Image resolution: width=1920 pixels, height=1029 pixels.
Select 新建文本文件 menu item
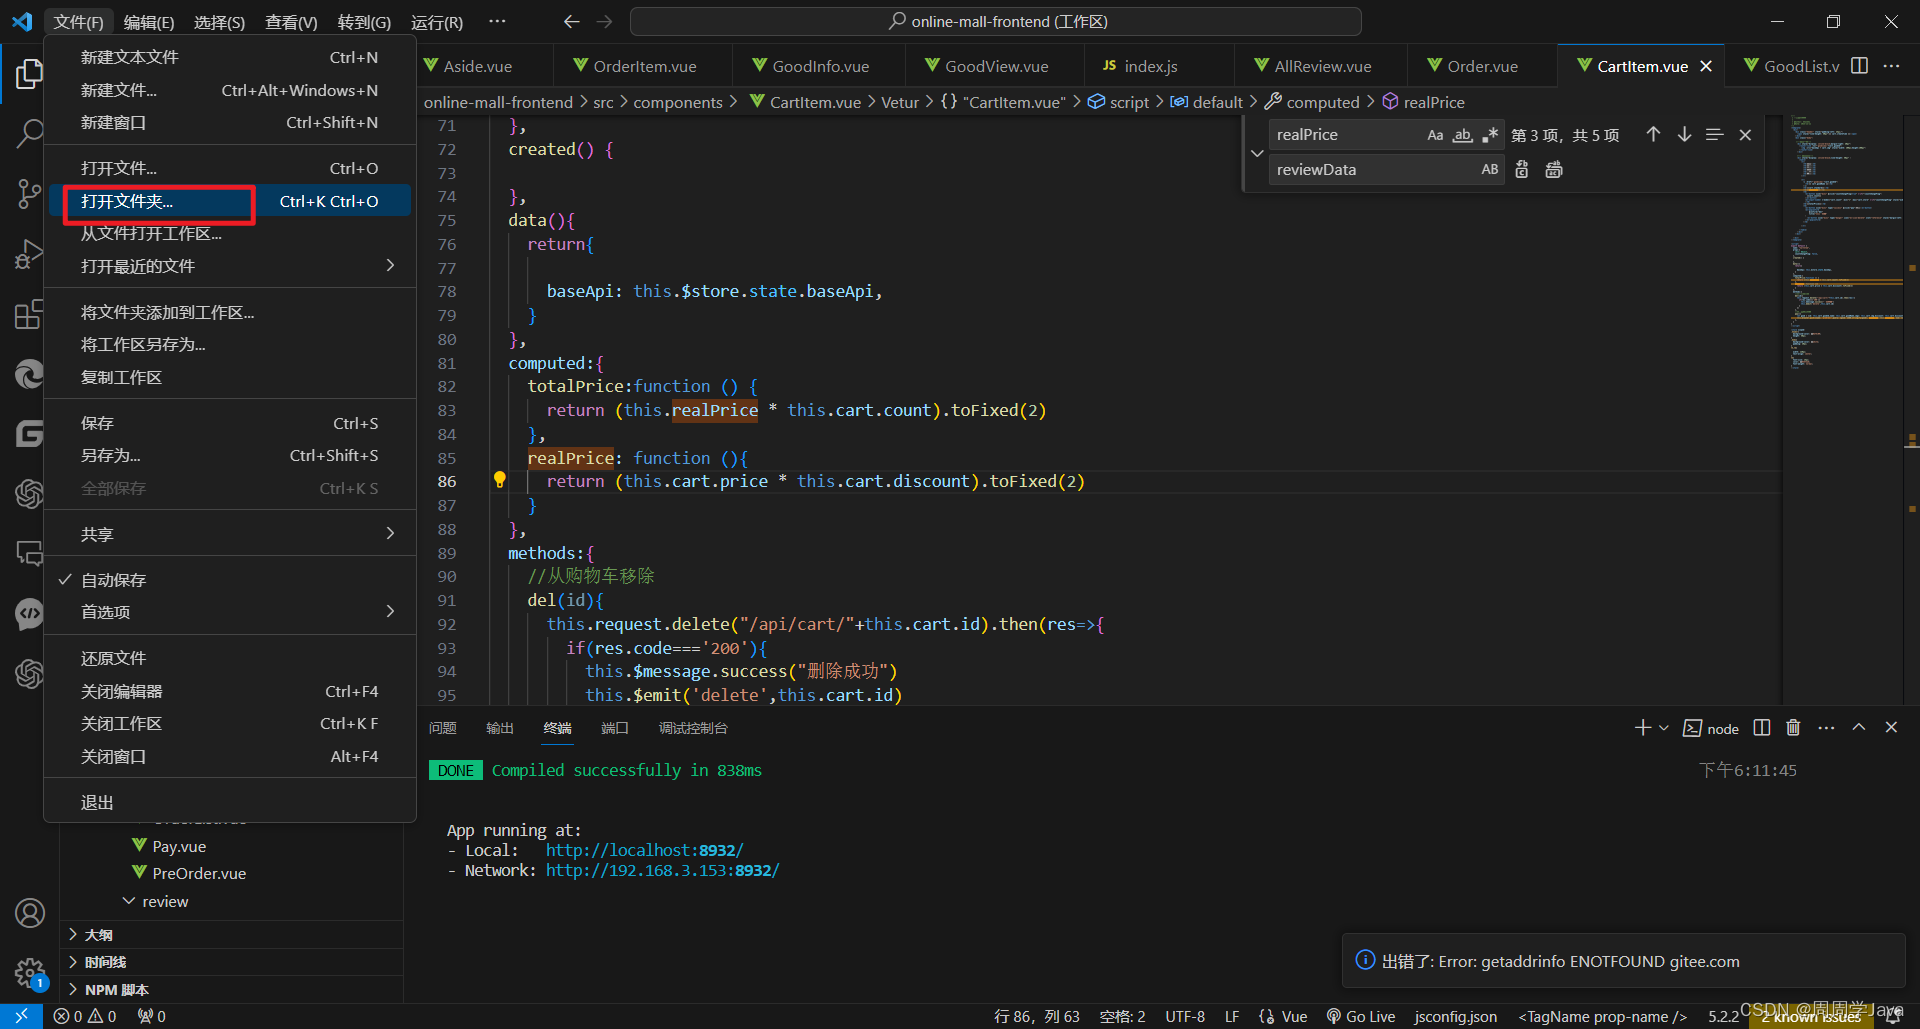(x=230, y=57)
